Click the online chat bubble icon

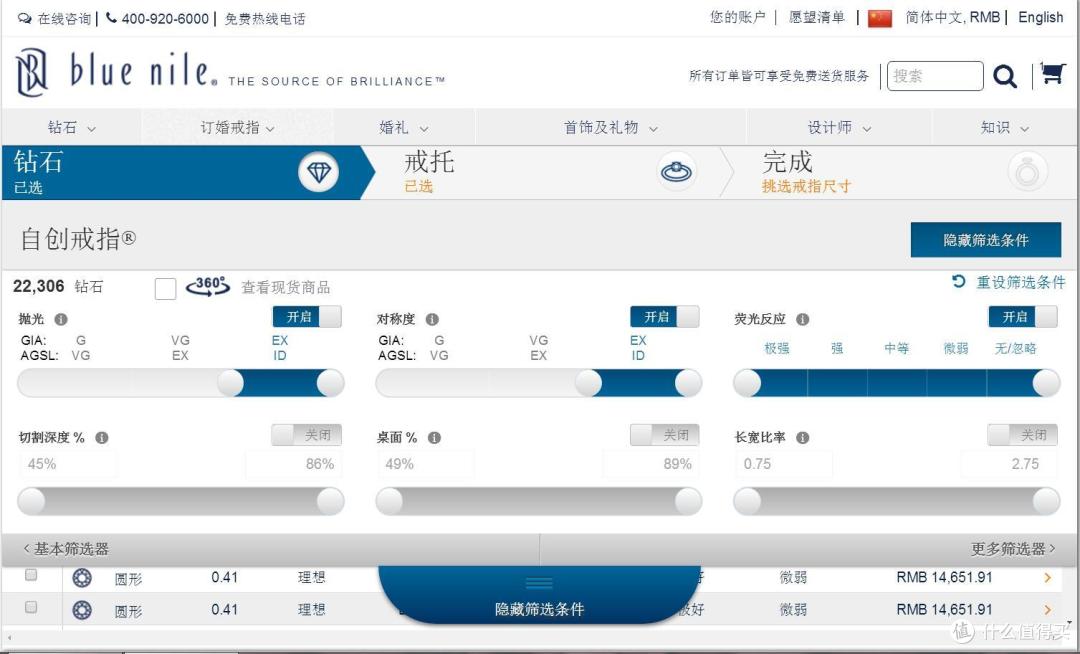(x=25, y=19)
